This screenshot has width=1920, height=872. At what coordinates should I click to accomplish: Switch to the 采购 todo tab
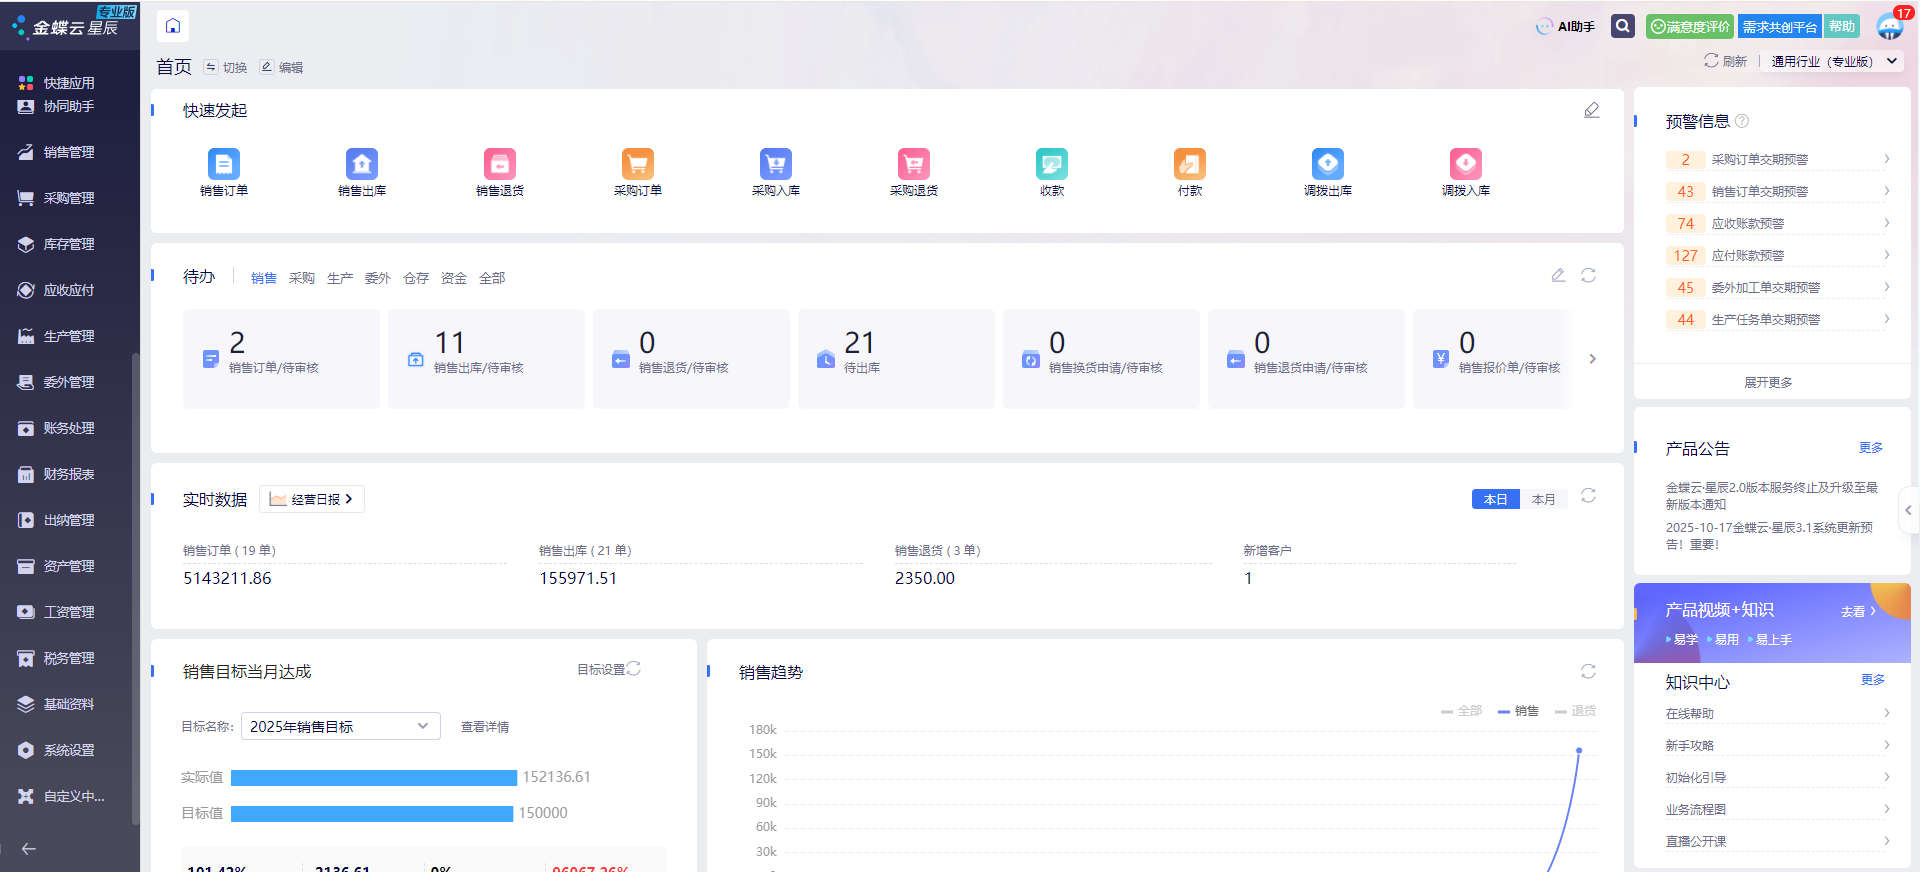[302, 278]
